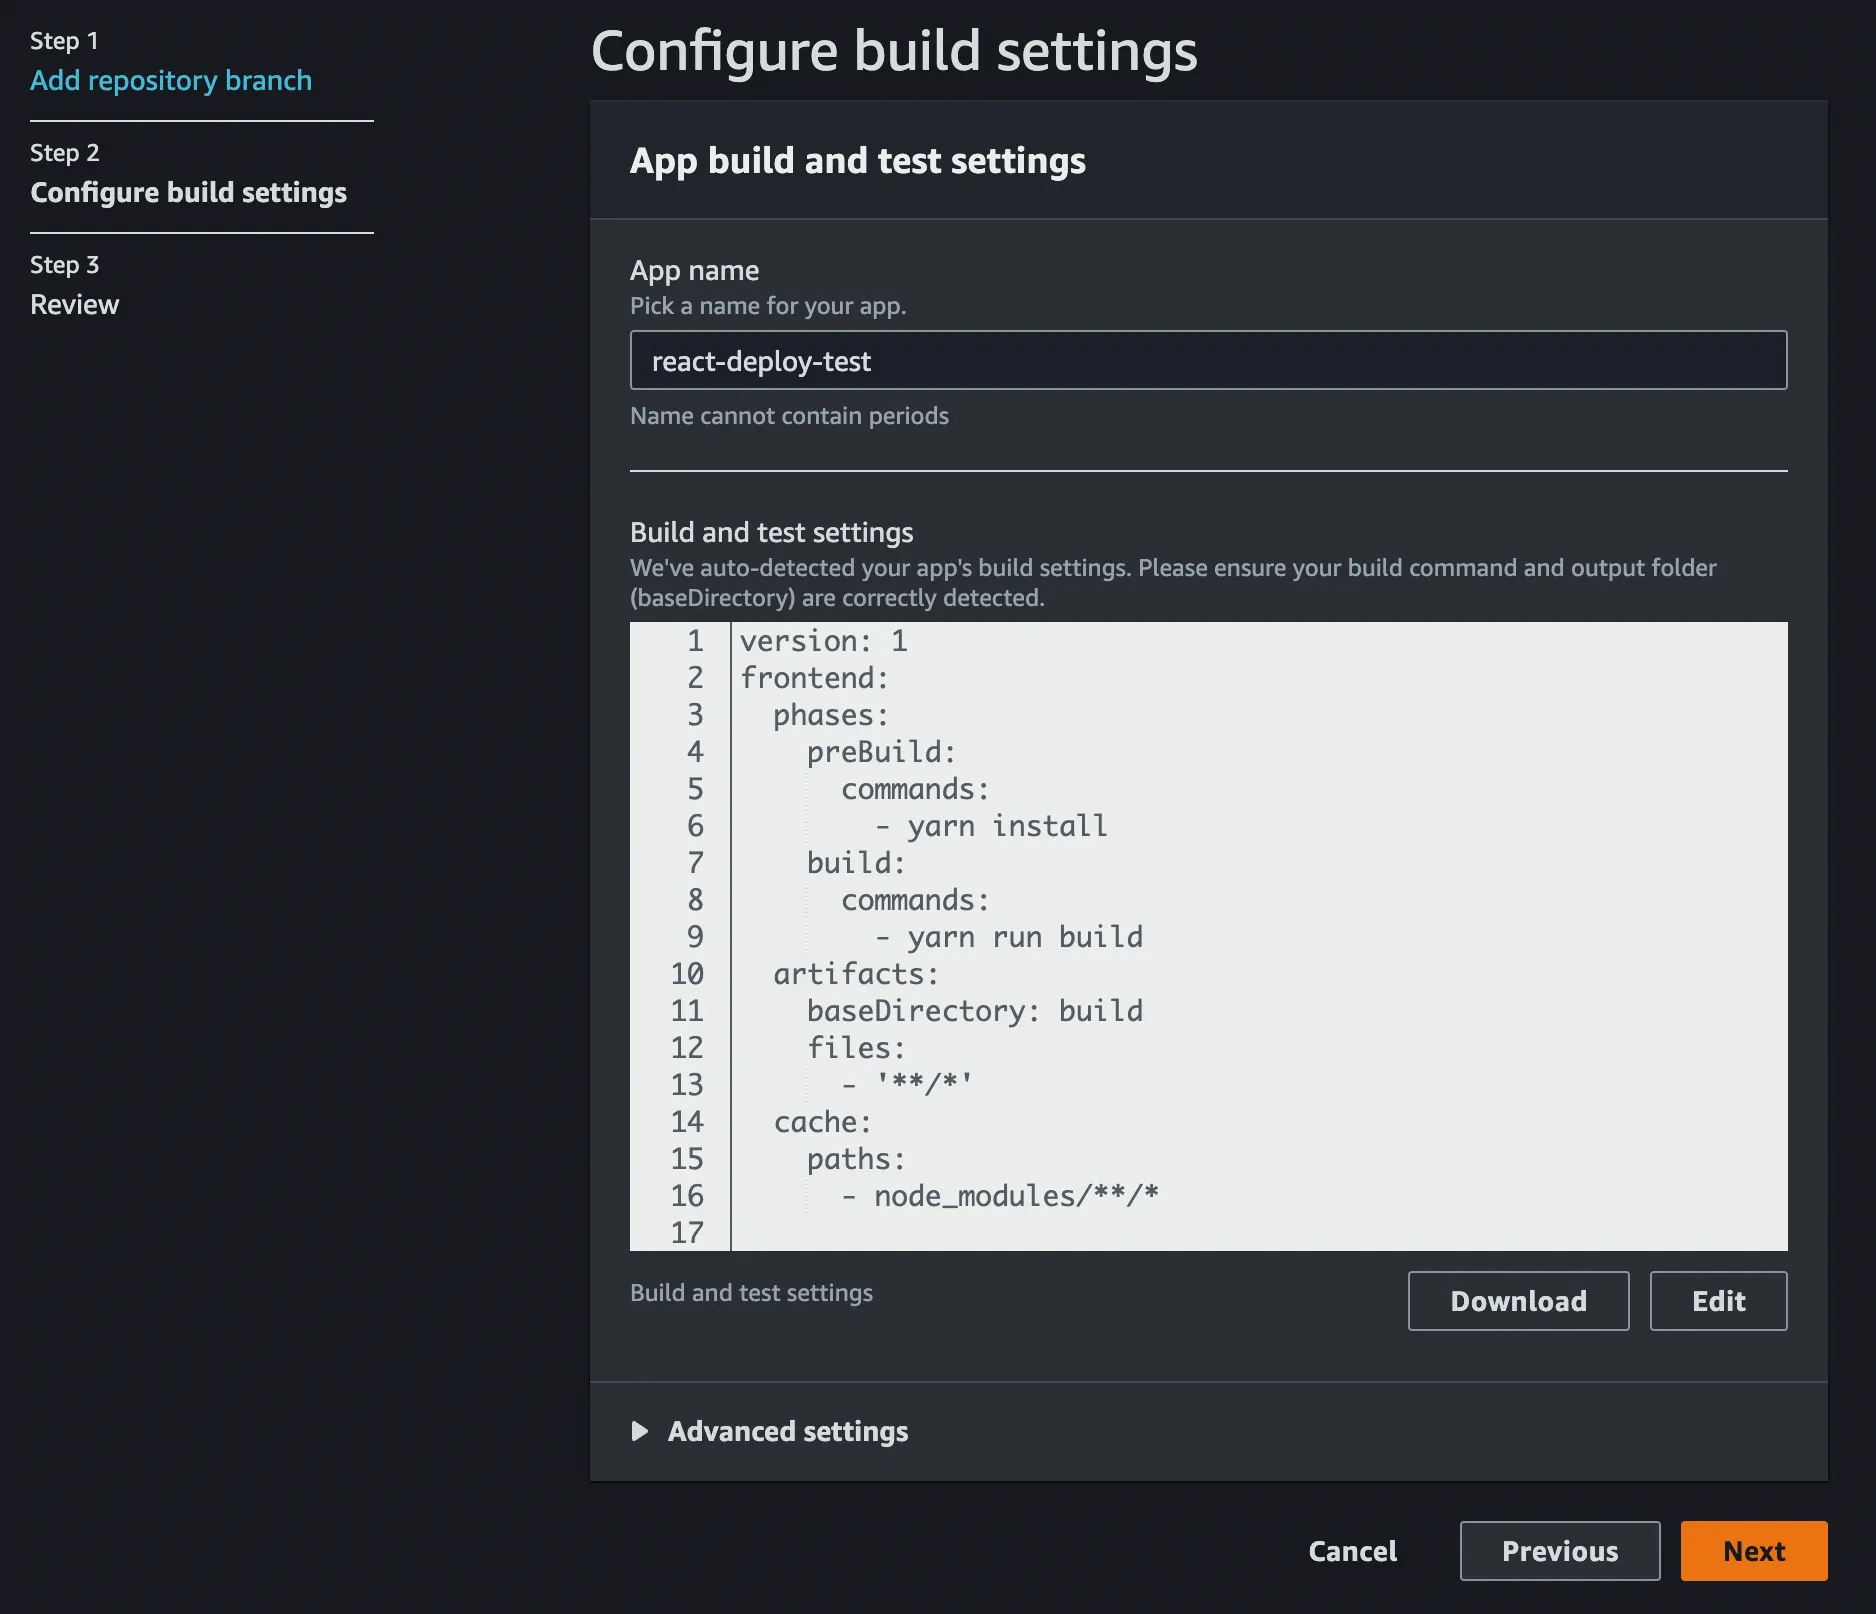1876x1614 pixels.
Task: Click the 'artifacts:' line in YAML
Action: coord(856,974)
